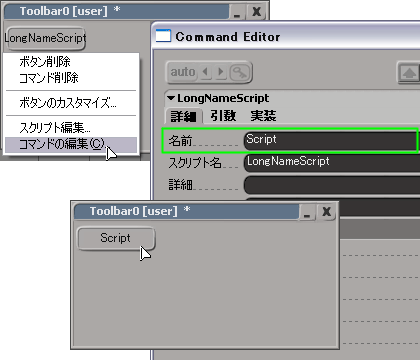This screenshot has width=420, height=360.
Task: Click the Command Editor title text
Action: [228, 37]
